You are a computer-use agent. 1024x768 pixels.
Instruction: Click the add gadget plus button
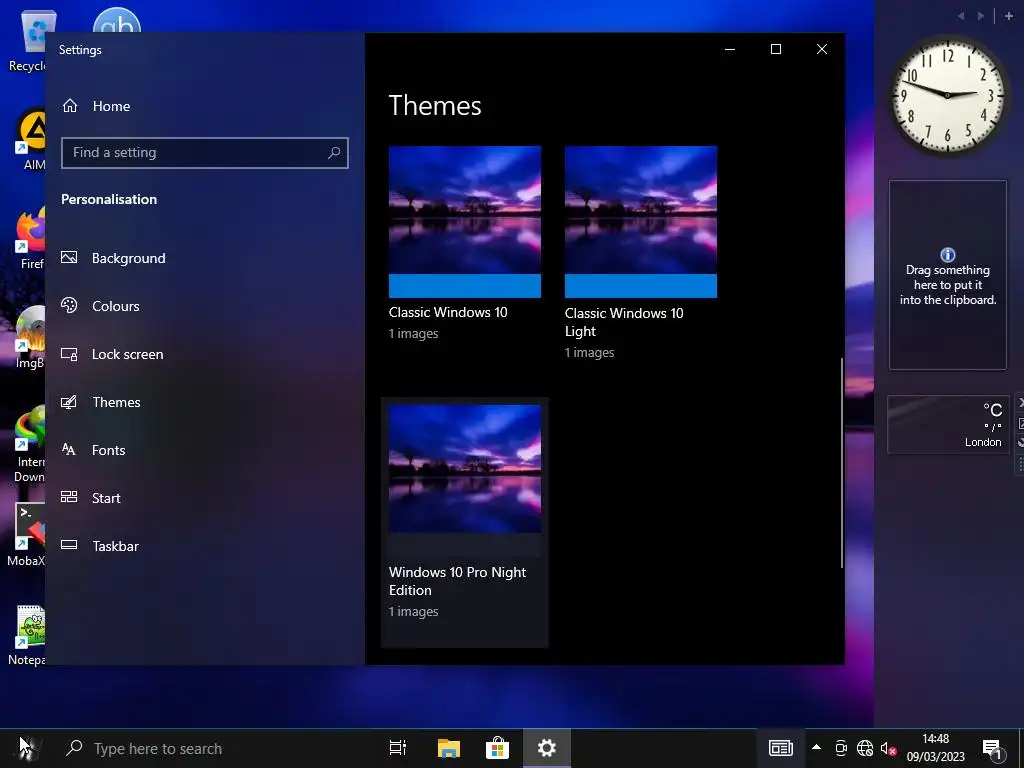(x=1009, y=16)
